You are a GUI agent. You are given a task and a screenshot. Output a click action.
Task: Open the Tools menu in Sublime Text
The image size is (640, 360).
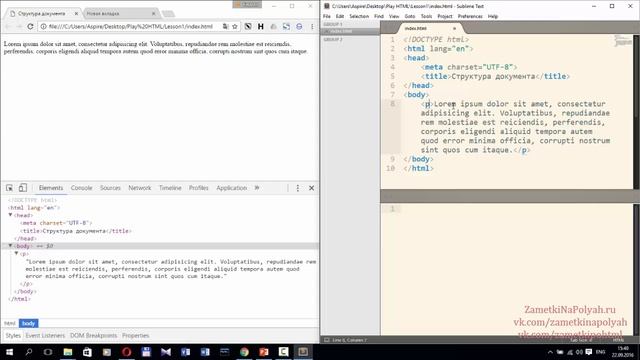[426, 16]
